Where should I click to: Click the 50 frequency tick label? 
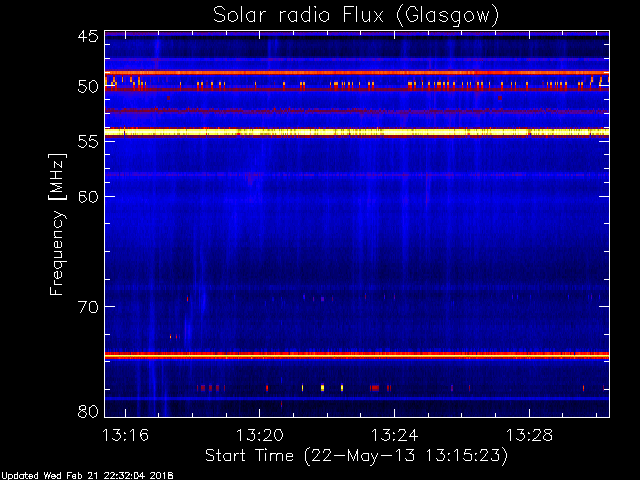click(x=88, y=87)
